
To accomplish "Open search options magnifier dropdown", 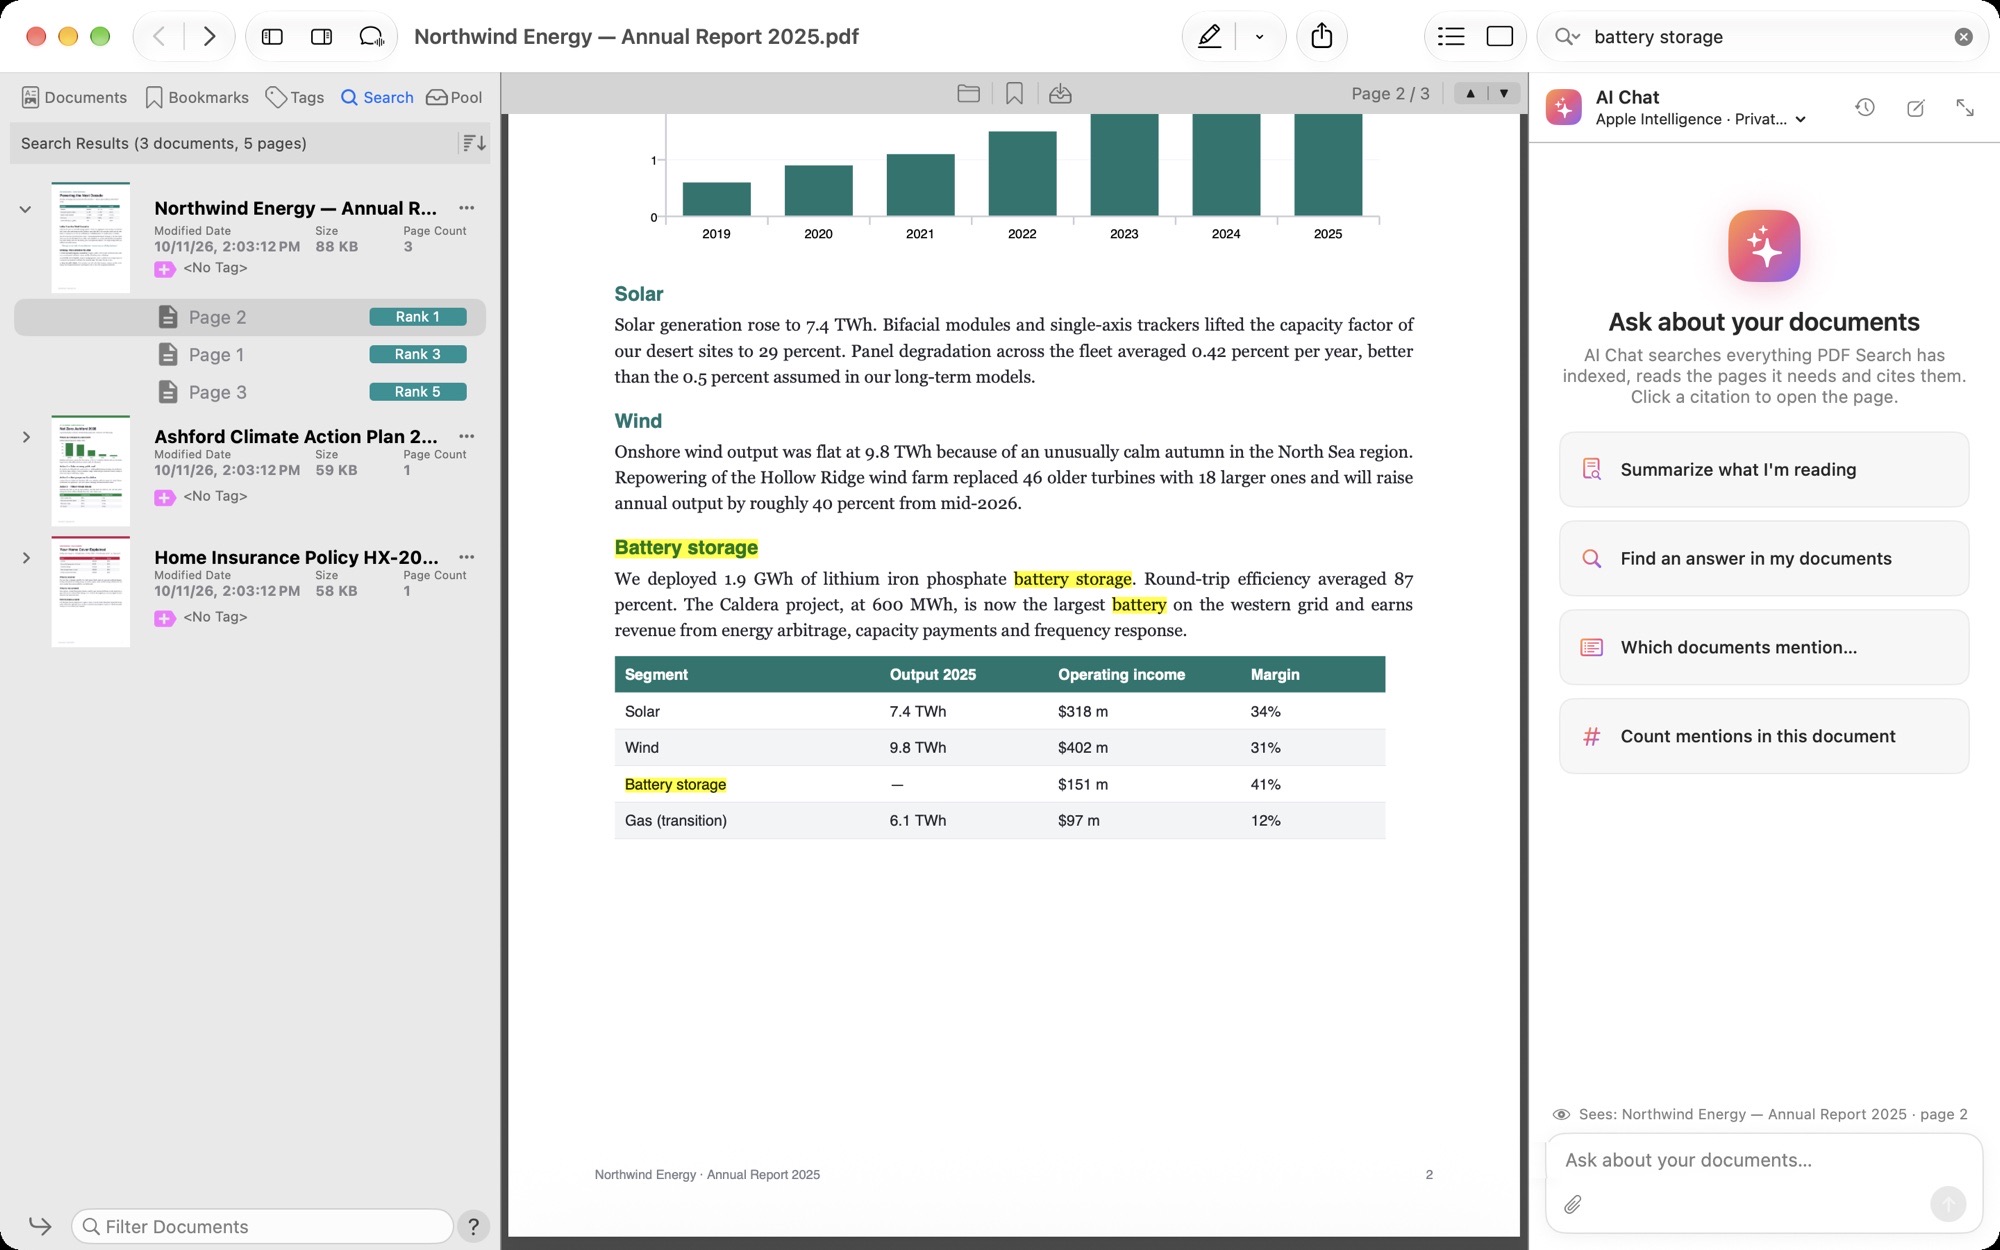I will [1567, 37].
